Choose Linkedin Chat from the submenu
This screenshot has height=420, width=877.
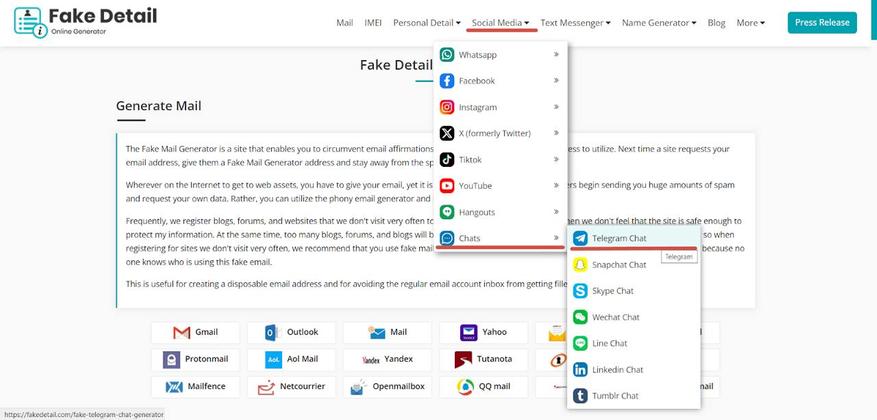coord(617,370)
